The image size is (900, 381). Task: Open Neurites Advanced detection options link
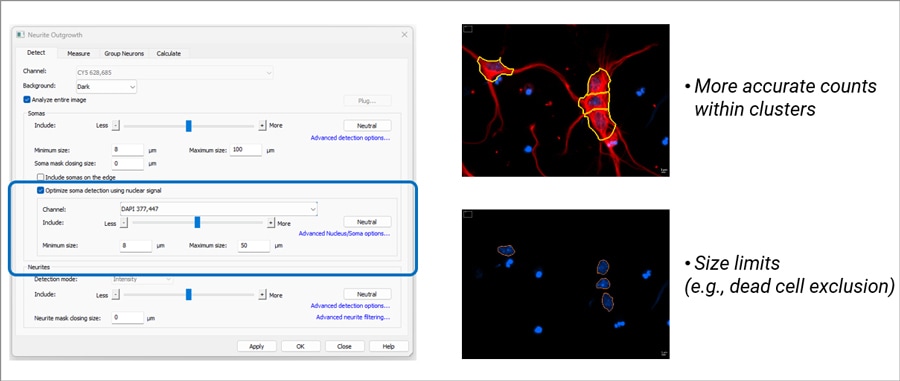[350, 306]
